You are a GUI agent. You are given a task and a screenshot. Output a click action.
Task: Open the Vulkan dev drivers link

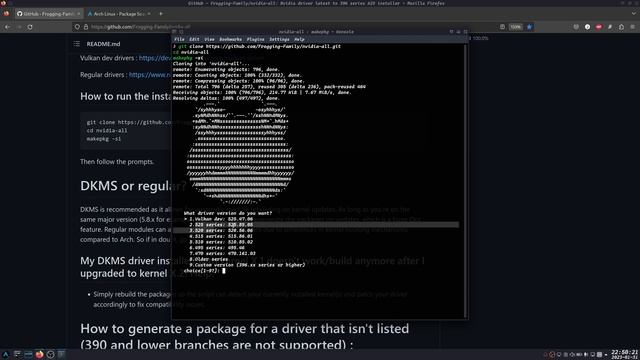pyautogui.click(x=155, y=58)
